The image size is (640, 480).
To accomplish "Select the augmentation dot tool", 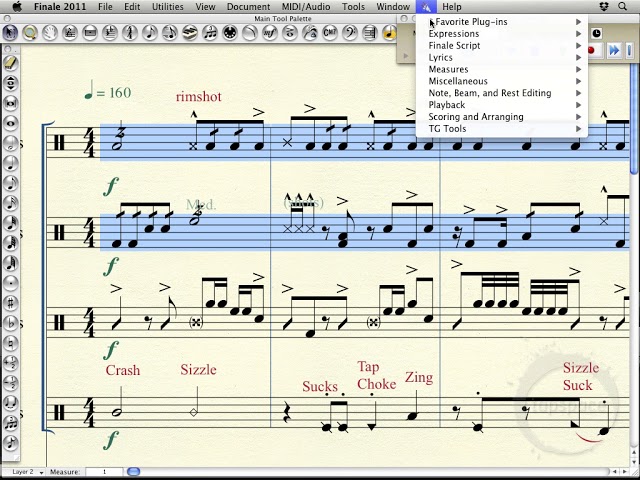I will click(x=11, y=283).
